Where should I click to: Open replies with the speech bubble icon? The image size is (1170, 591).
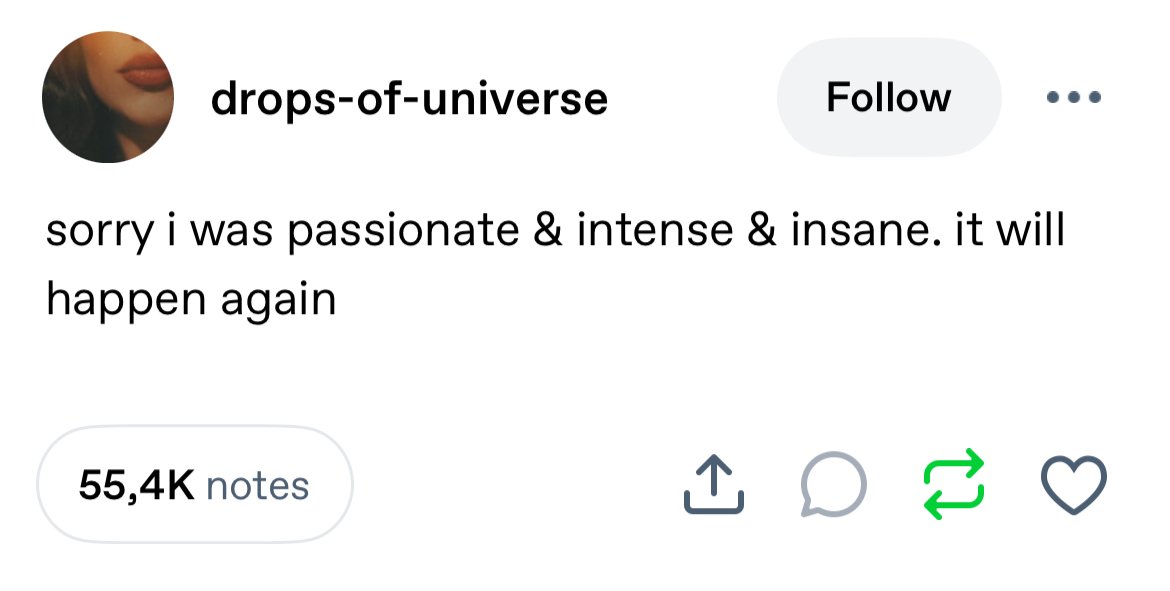[x=831, y=486]
